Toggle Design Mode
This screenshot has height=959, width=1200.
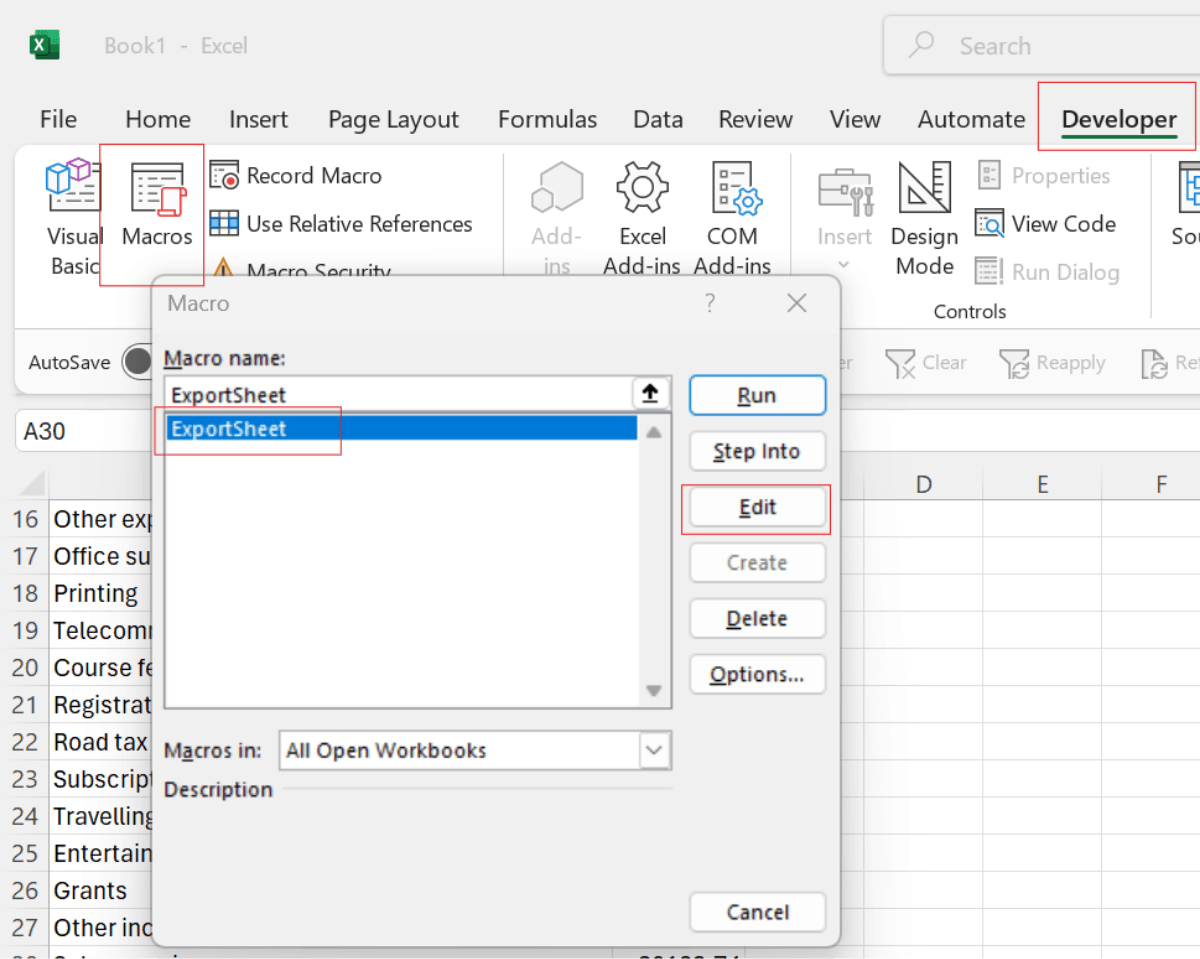pyautogui.click(x=924, y=219)
